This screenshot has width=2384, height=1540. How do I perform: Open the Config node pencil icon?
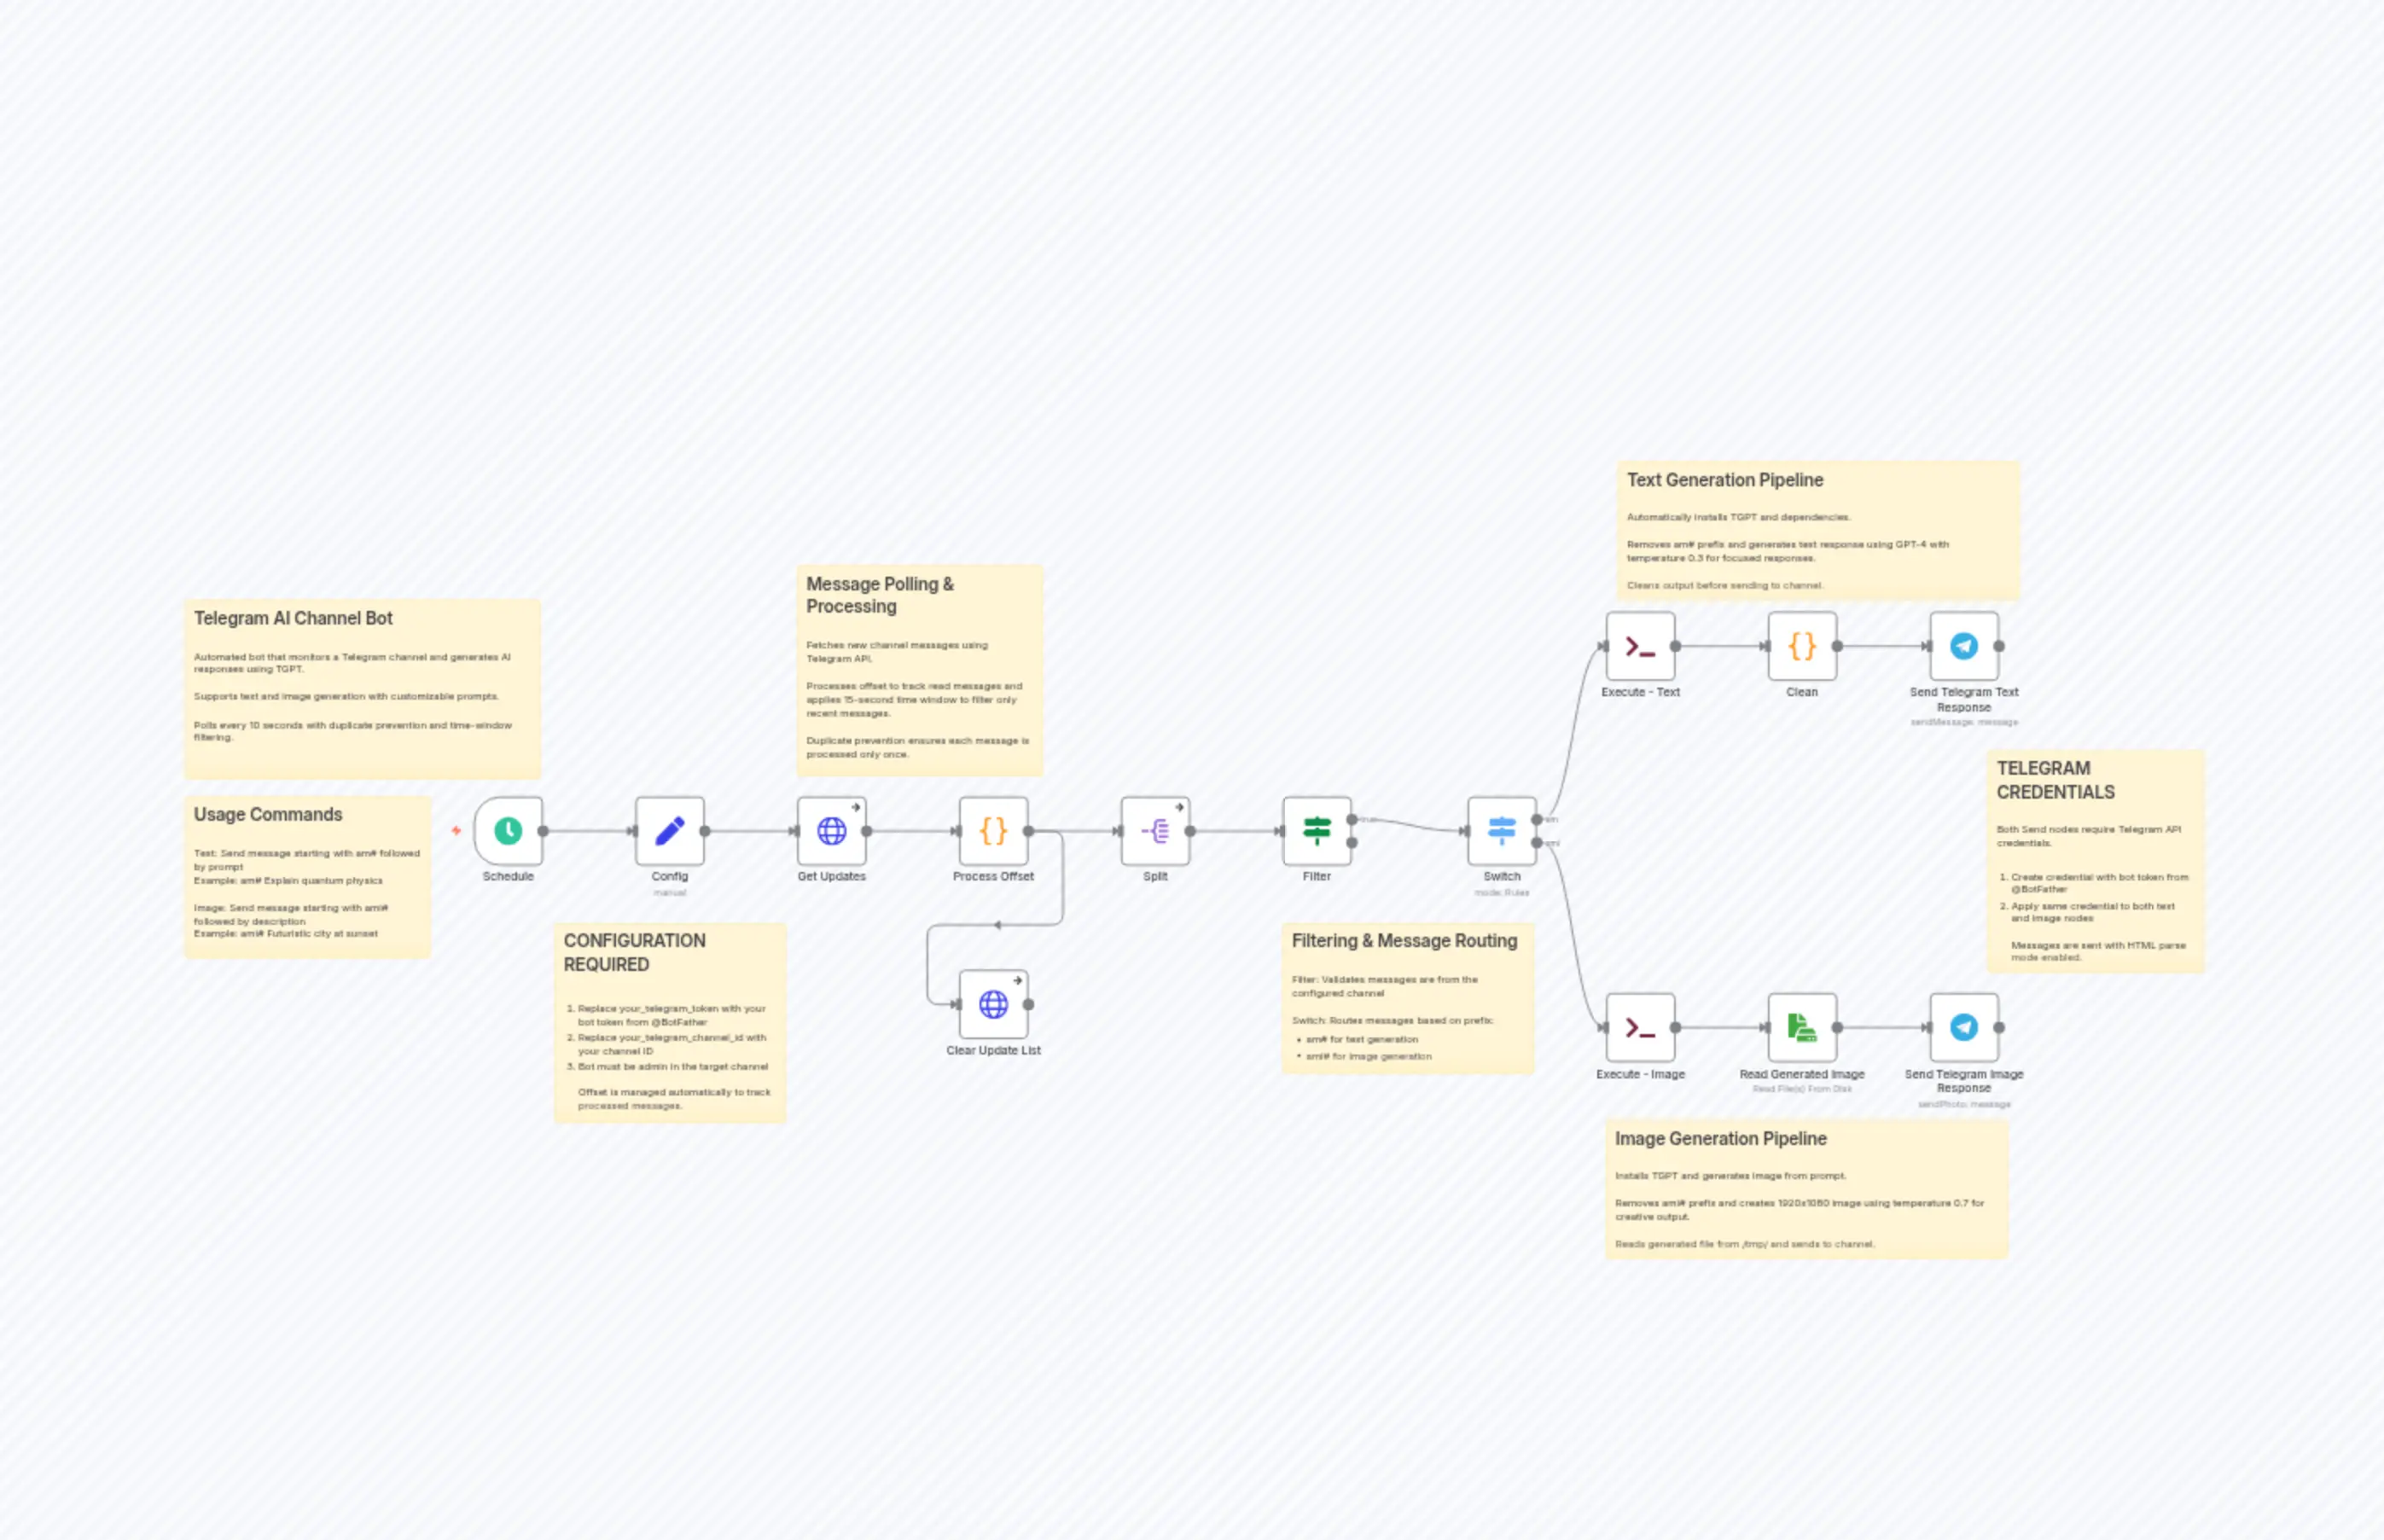point(670,830)
